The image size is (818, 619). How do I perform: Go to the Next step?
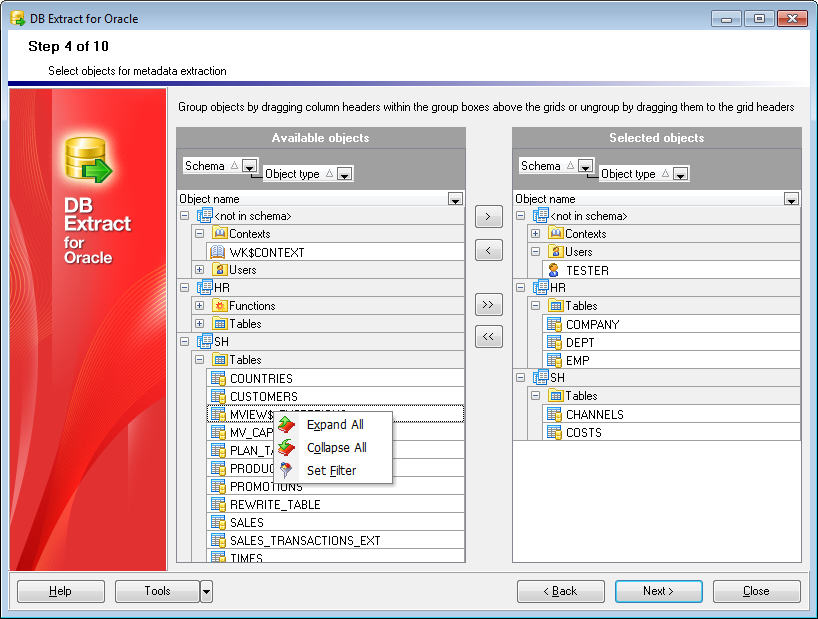pyautogui.click(x=658, y=591)
